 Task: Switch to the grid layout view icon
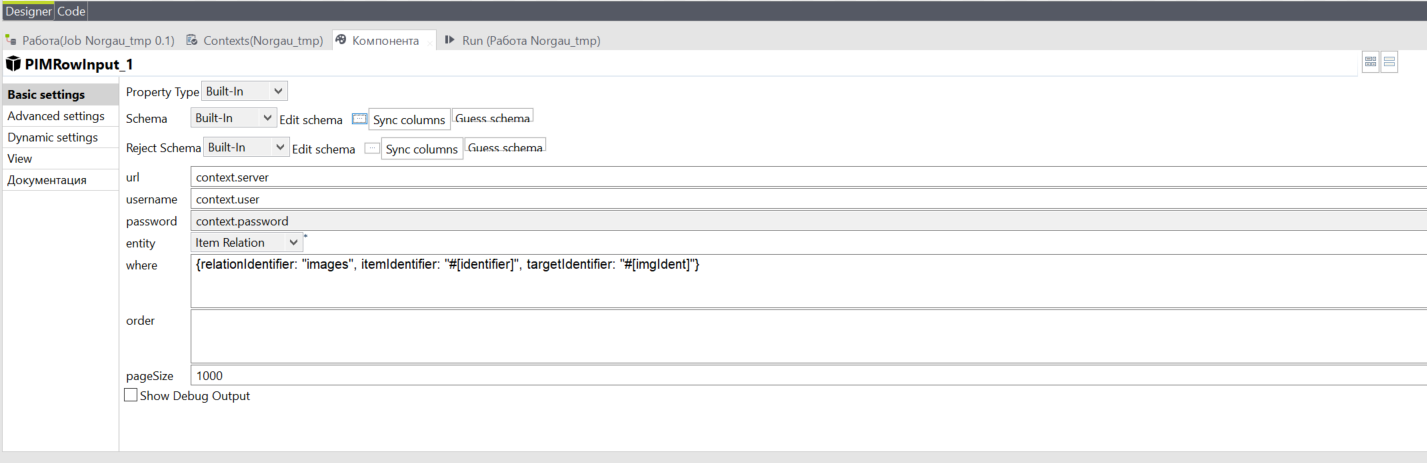(x=1370, y=63)
